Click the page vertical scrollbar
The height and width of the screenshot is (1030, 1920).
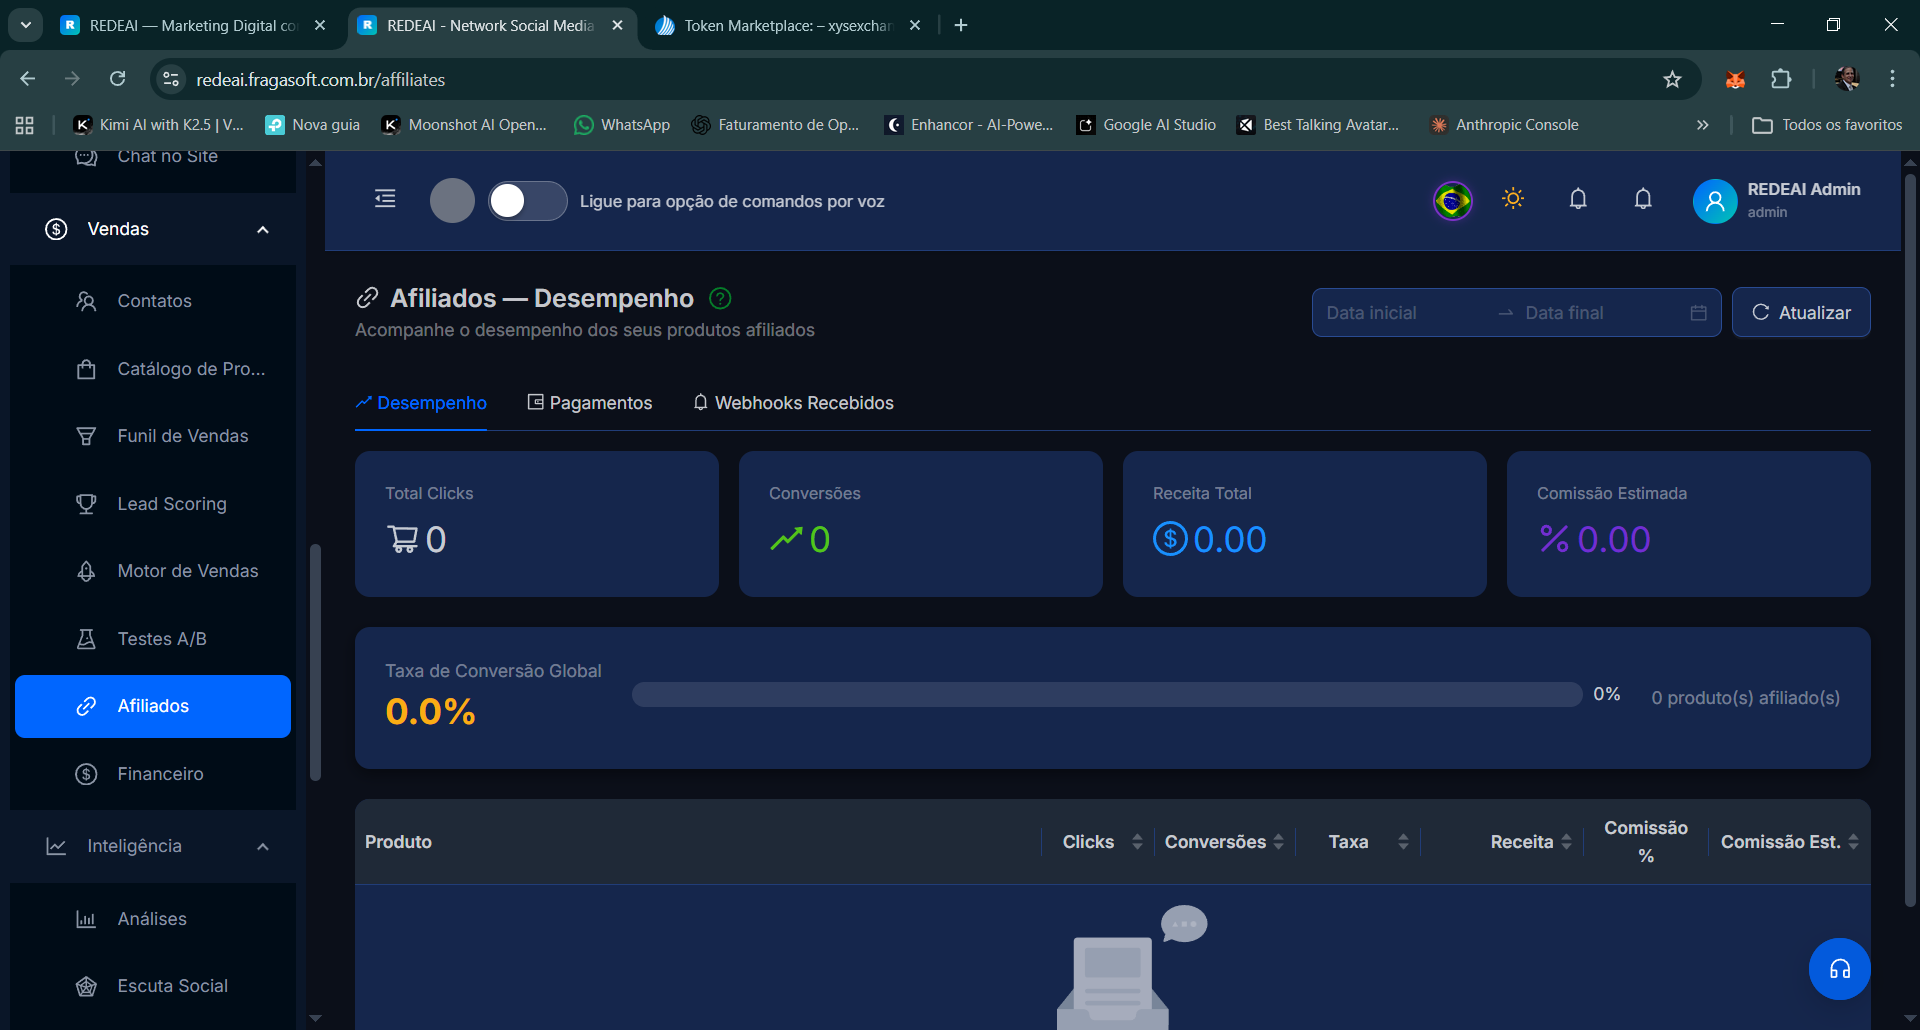pos(1910,540)
